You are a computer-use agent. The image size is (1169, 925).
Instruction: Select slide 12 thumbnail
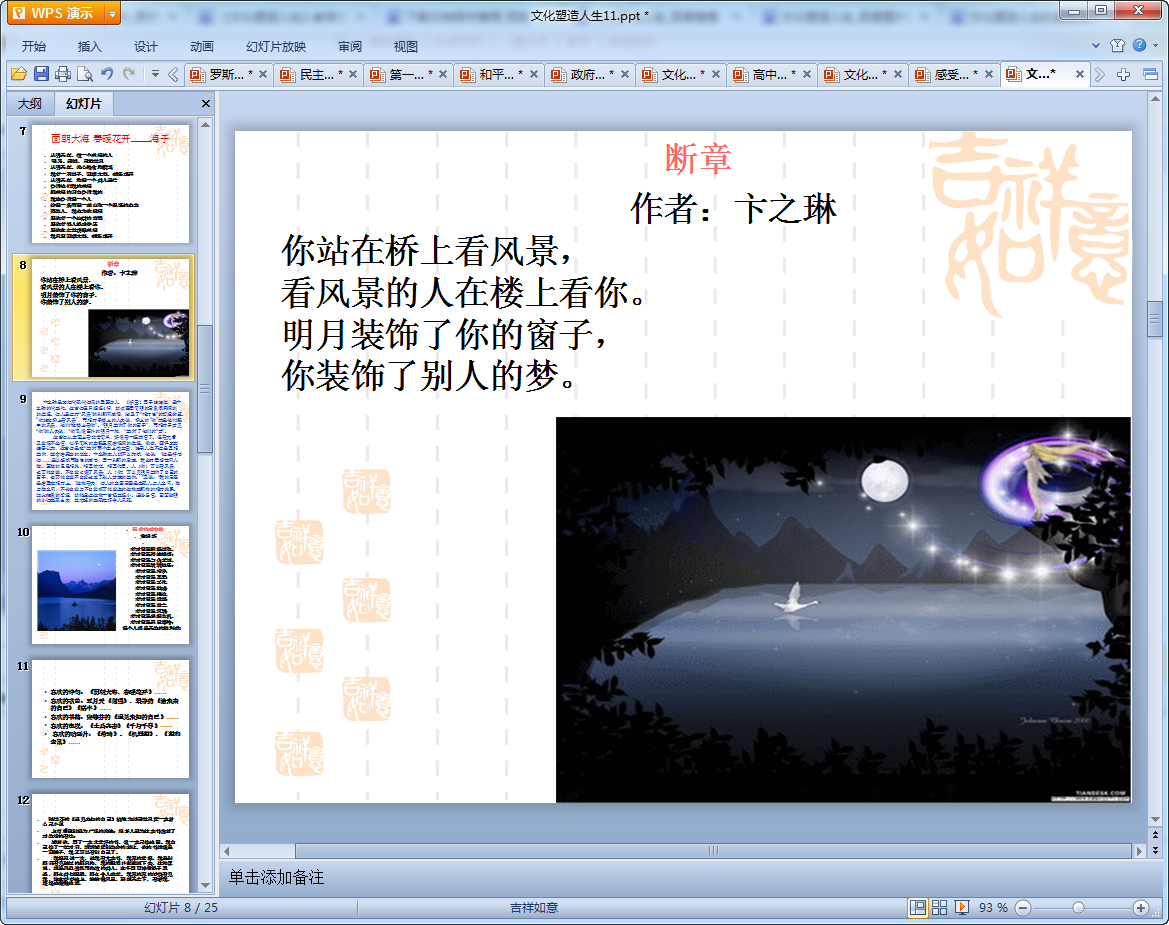click(x=110, y=843)
